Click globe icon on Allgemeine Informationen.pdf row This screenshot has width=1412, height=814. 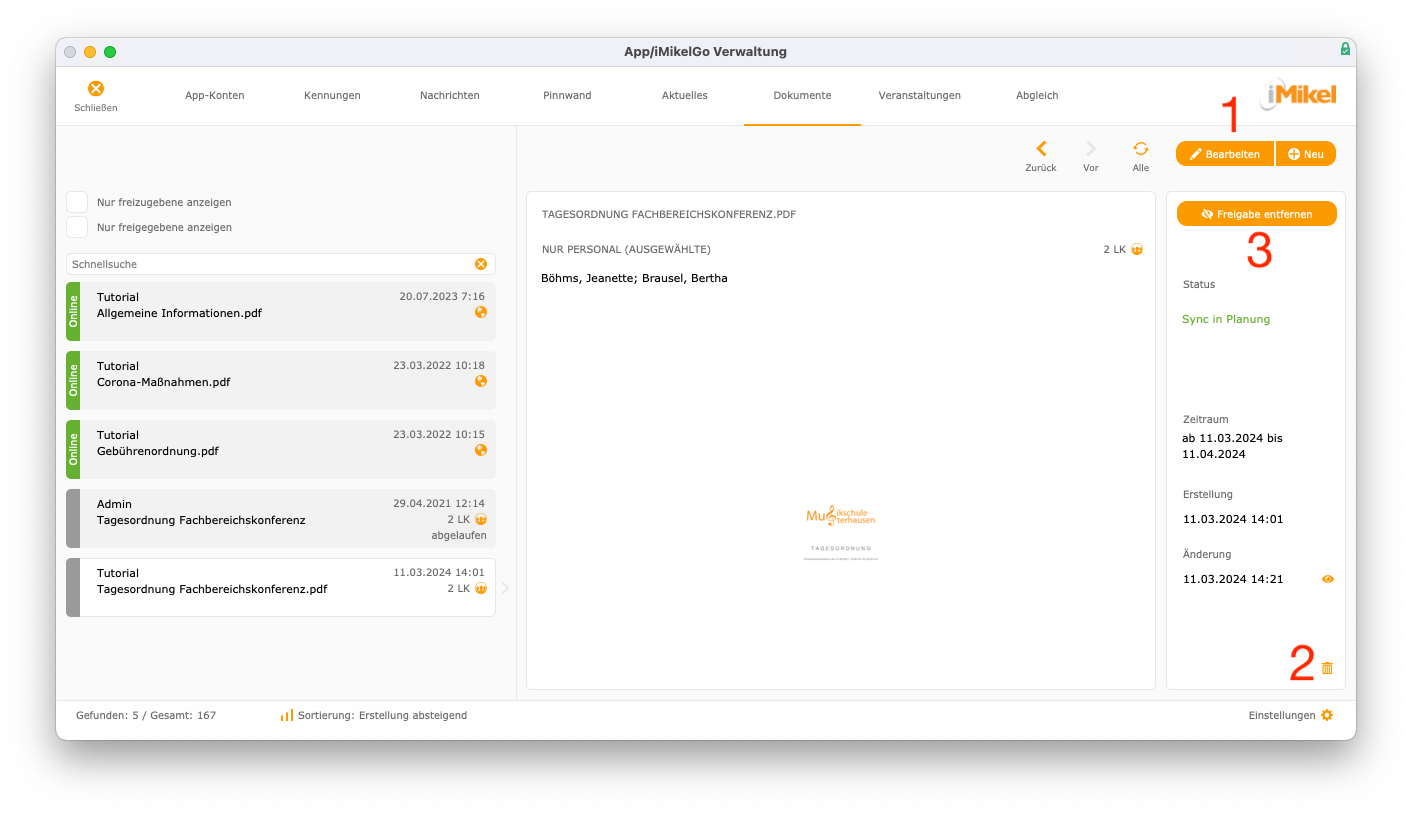[481, 312]
